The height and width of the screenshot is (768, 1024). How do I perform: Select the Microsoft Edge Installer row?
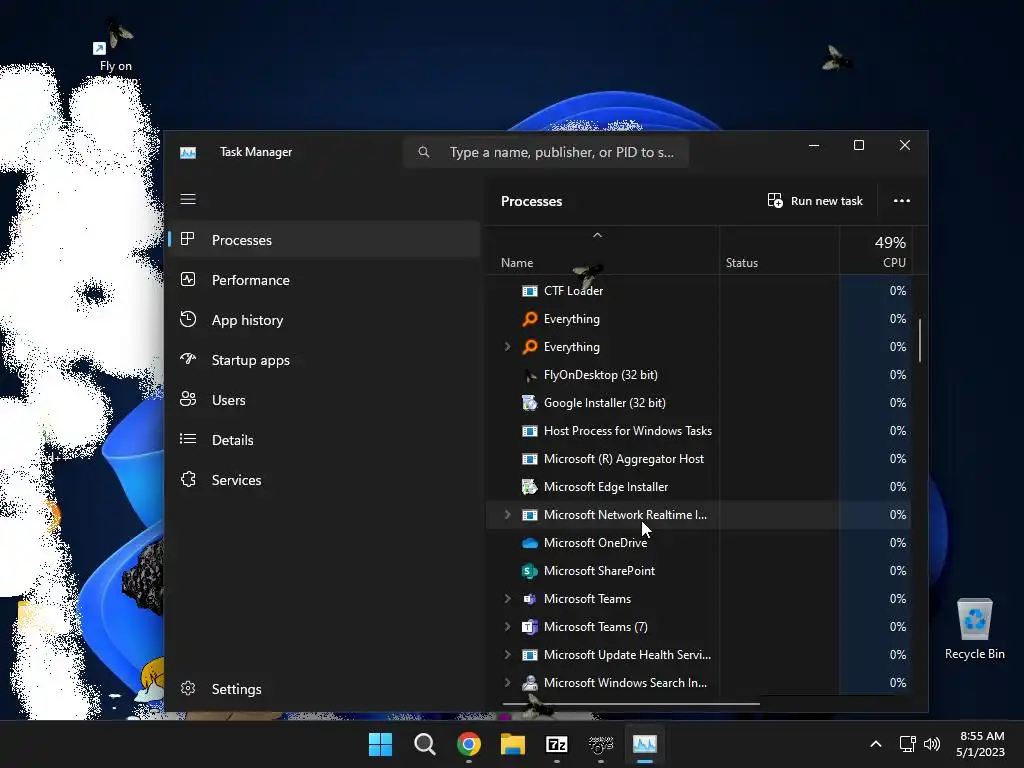[x=698, y=487]
